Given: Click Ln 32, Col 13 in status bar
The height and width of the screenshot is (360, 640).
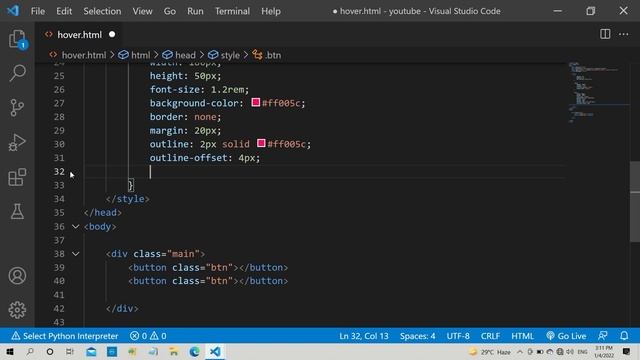Looking at the screenshot, I should tap(364, 336).
